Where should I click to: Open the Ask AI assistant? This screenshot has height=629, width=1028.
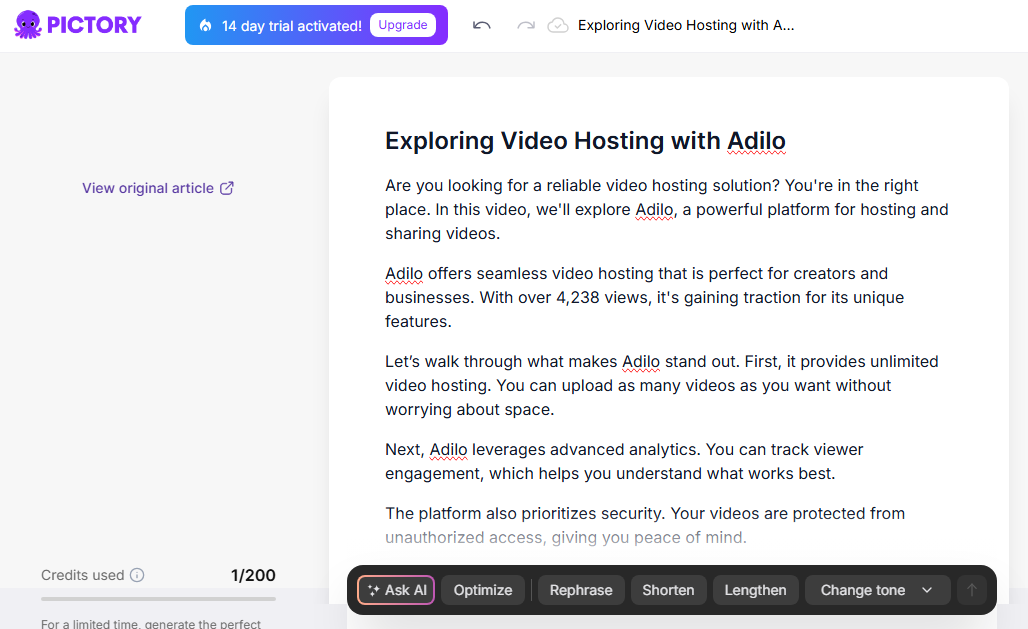396,590
